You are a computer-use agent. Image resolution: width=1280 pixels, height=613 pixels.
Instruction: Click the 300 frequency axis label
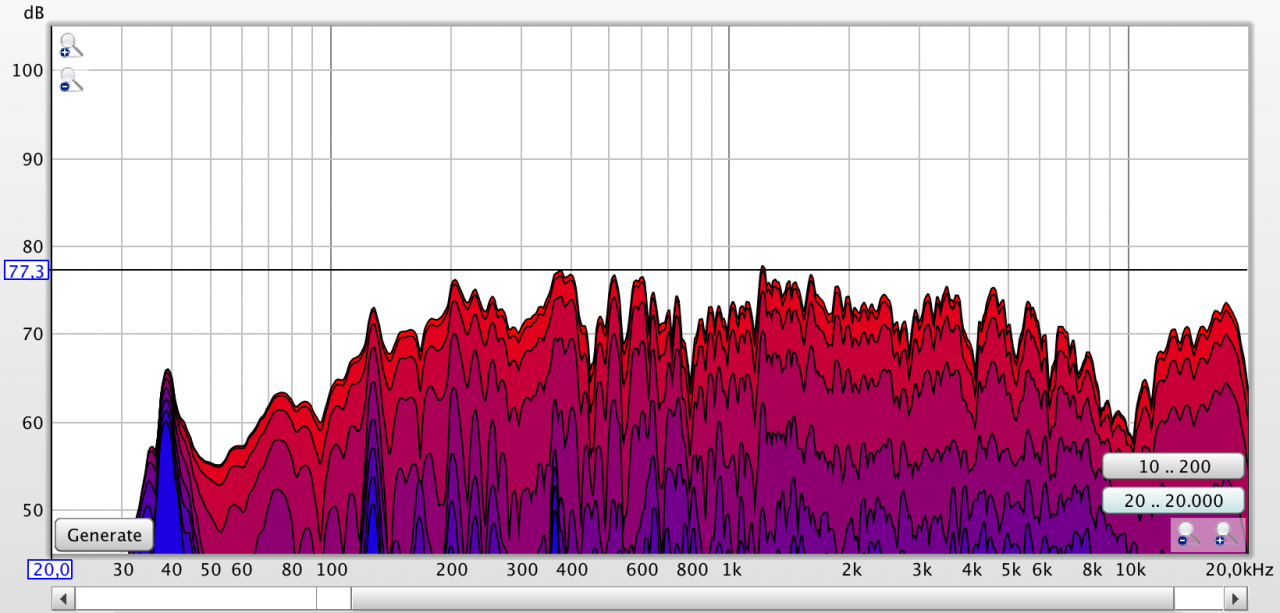[x=522, y=570]
